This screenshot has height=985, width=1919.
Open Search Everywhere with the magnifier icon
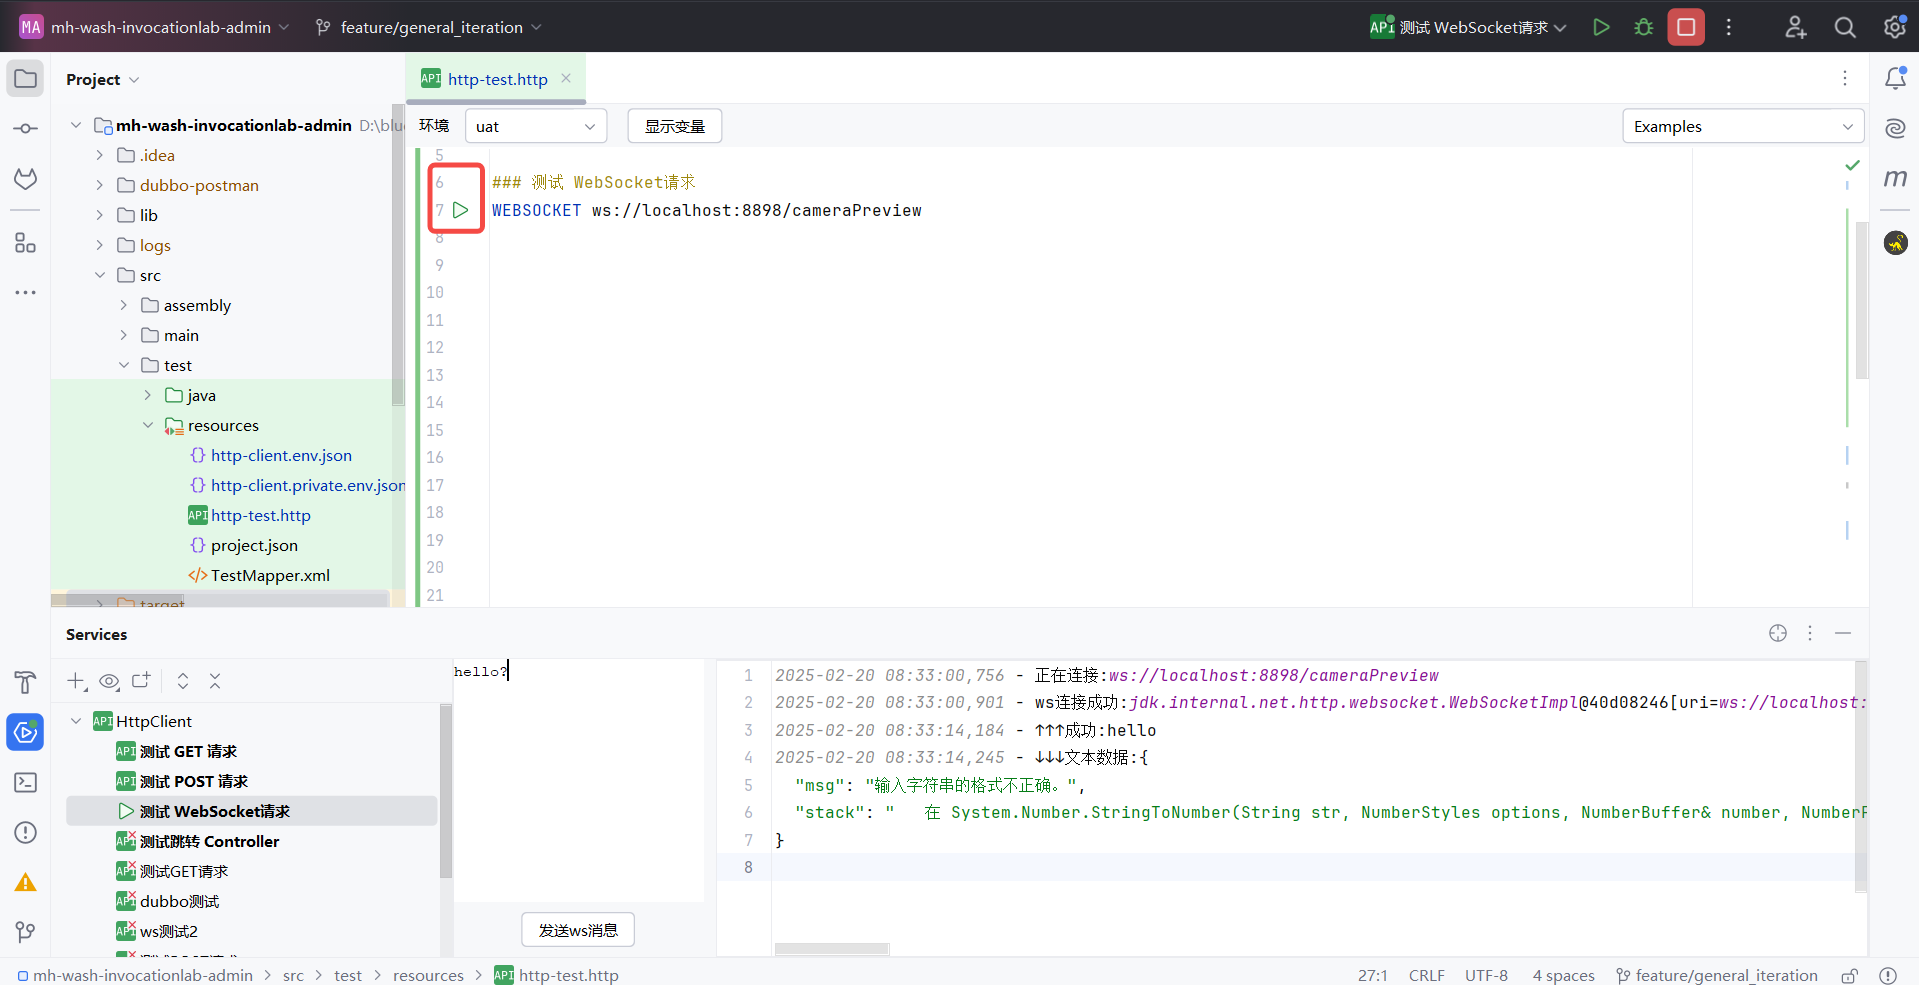[x=1844, y=27]
